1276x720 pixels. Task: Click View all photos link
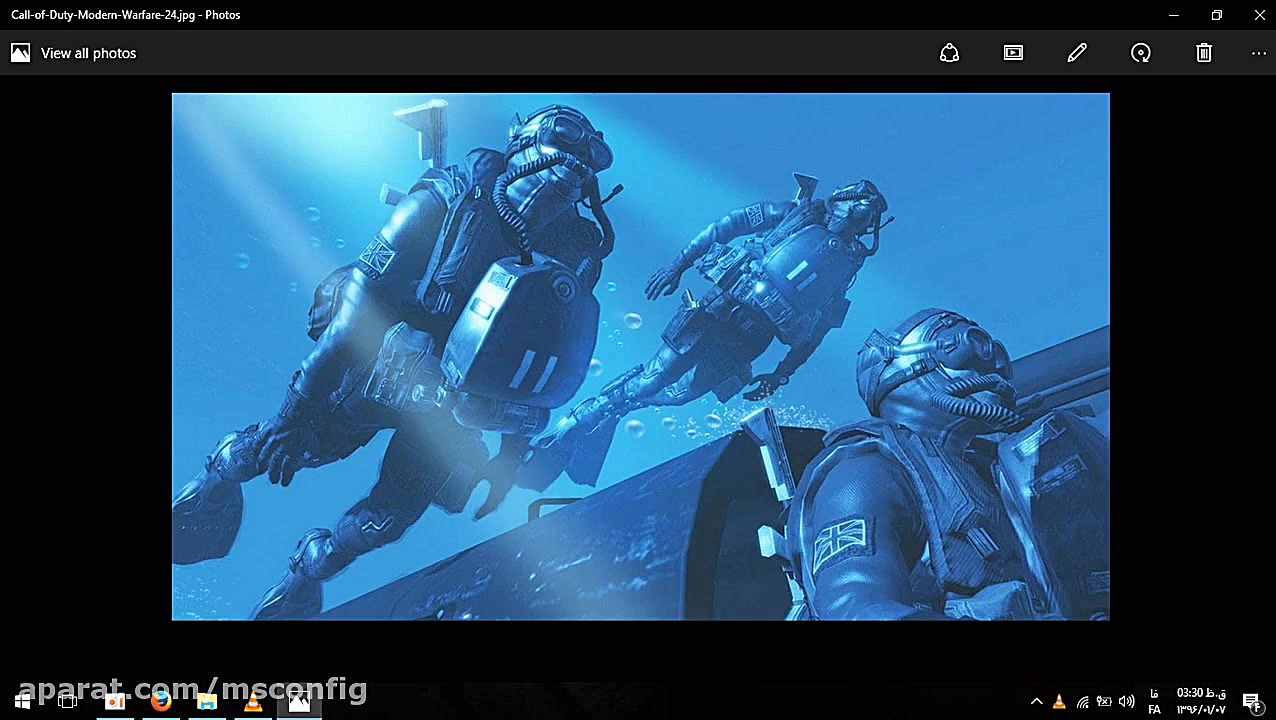tap(74, 53)
